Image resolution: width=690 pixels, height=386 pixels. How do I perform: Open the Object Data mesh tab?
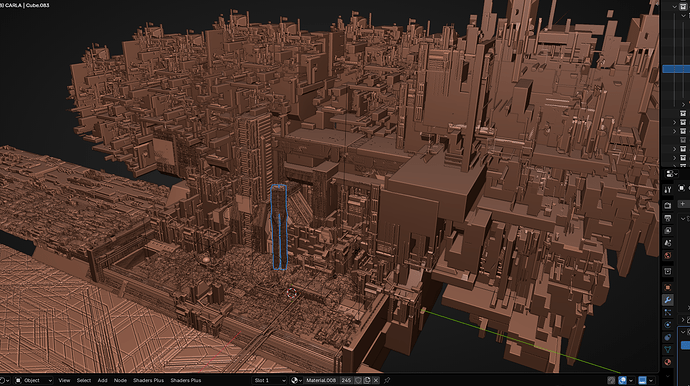click(x=668, y=349)
